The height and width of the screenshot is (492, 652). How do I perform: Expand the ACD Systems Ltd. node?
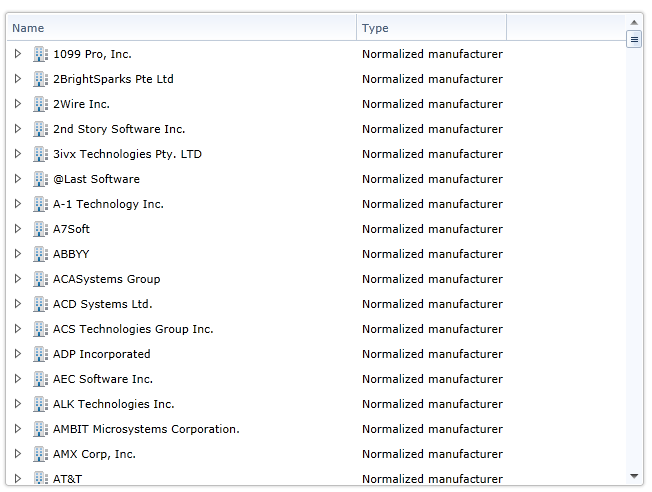tap(17, 304)
